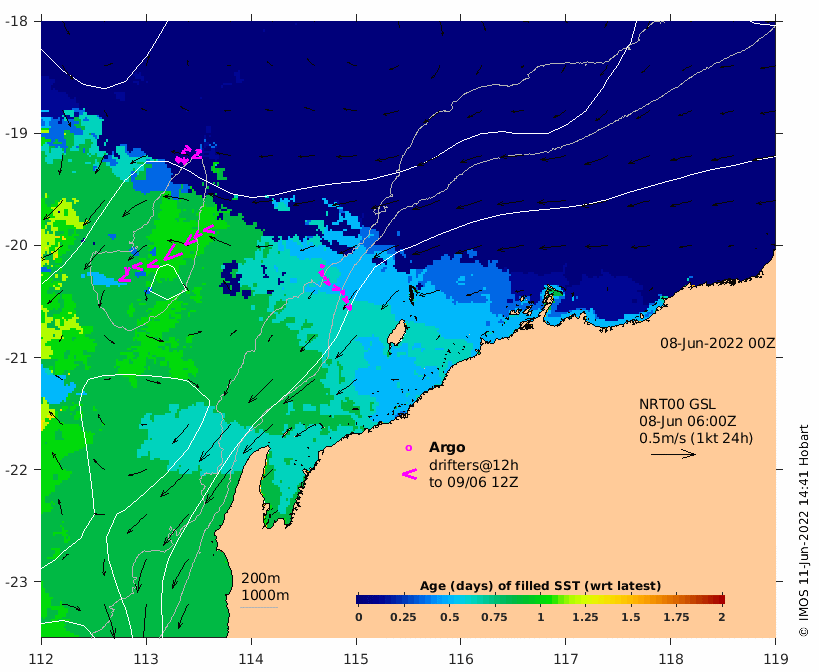Screen dimensions: 819x672
Task: Click the small island near 20.8S 115.4E
Action: click(397, 333)
